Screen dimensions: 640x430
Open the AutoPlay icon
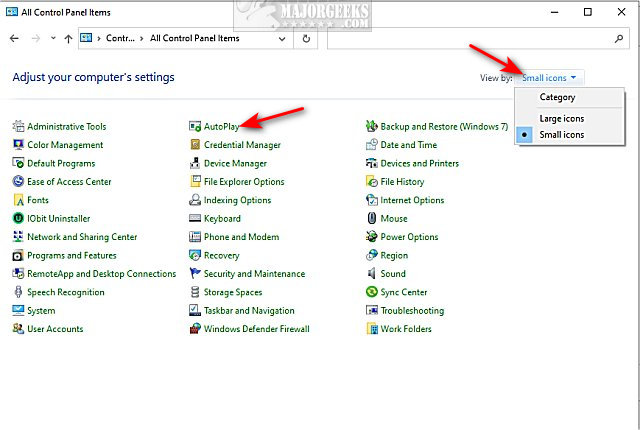click(x=195, y=126)
